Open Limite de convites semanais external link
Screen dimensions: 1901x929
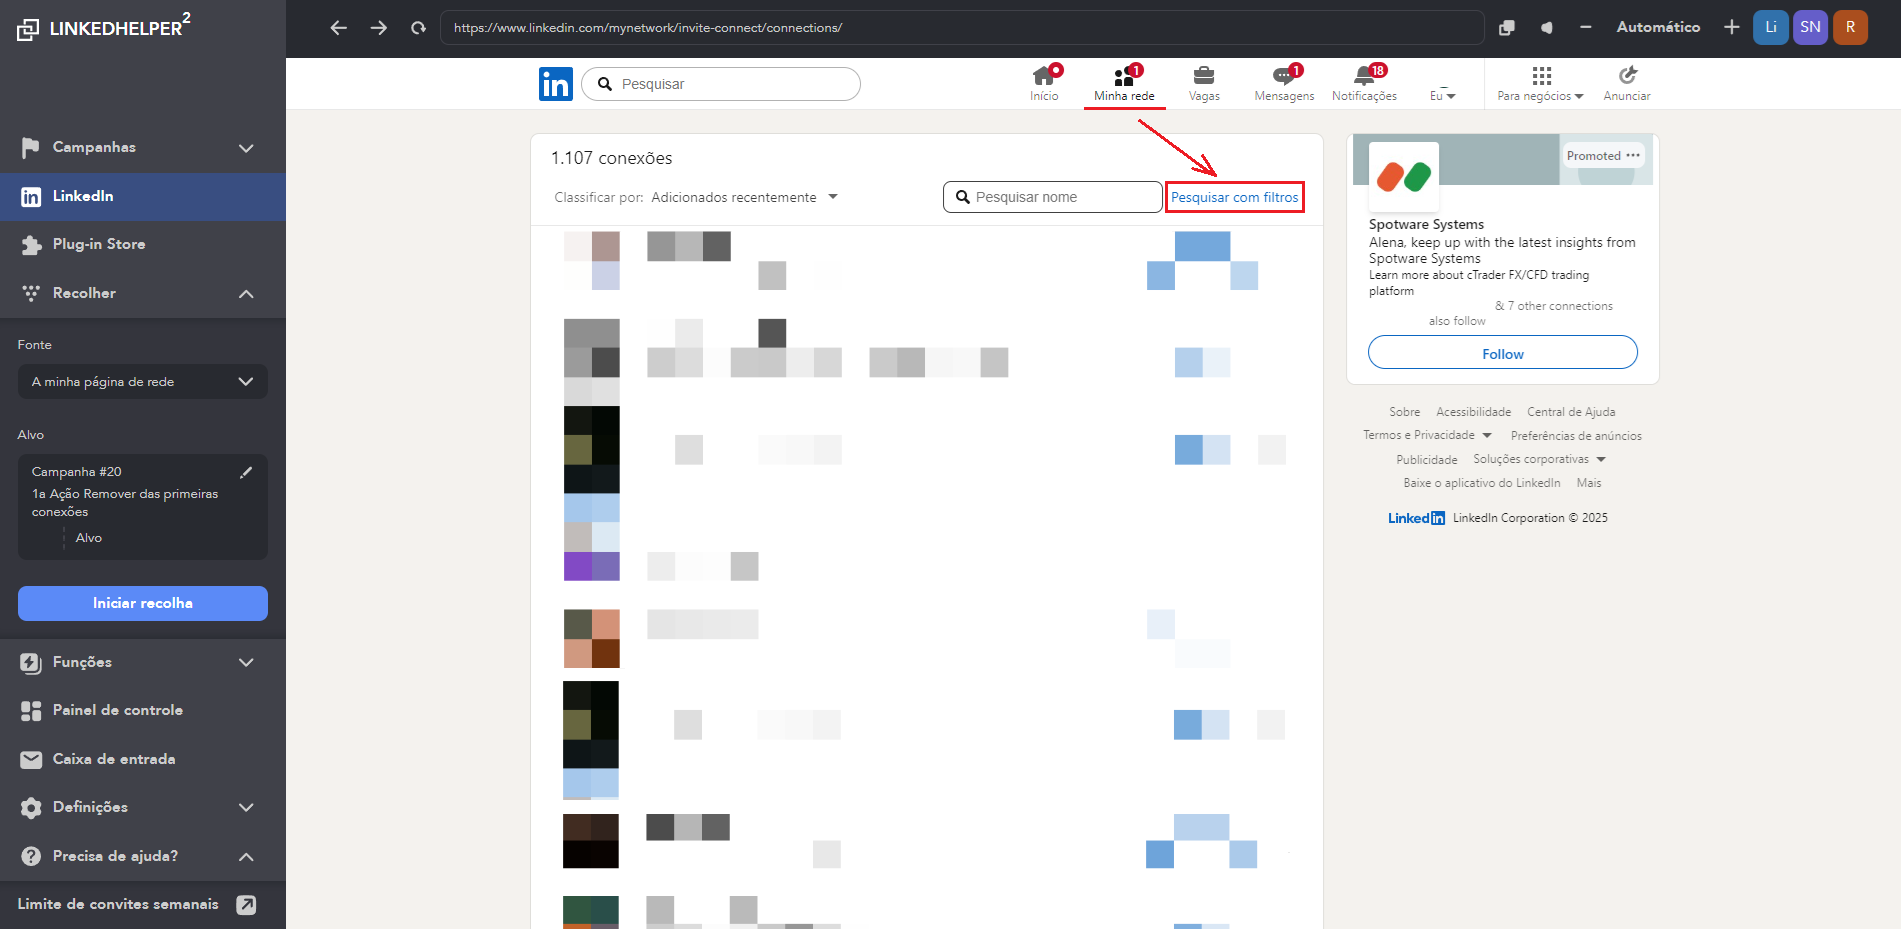tap(246, 904)
